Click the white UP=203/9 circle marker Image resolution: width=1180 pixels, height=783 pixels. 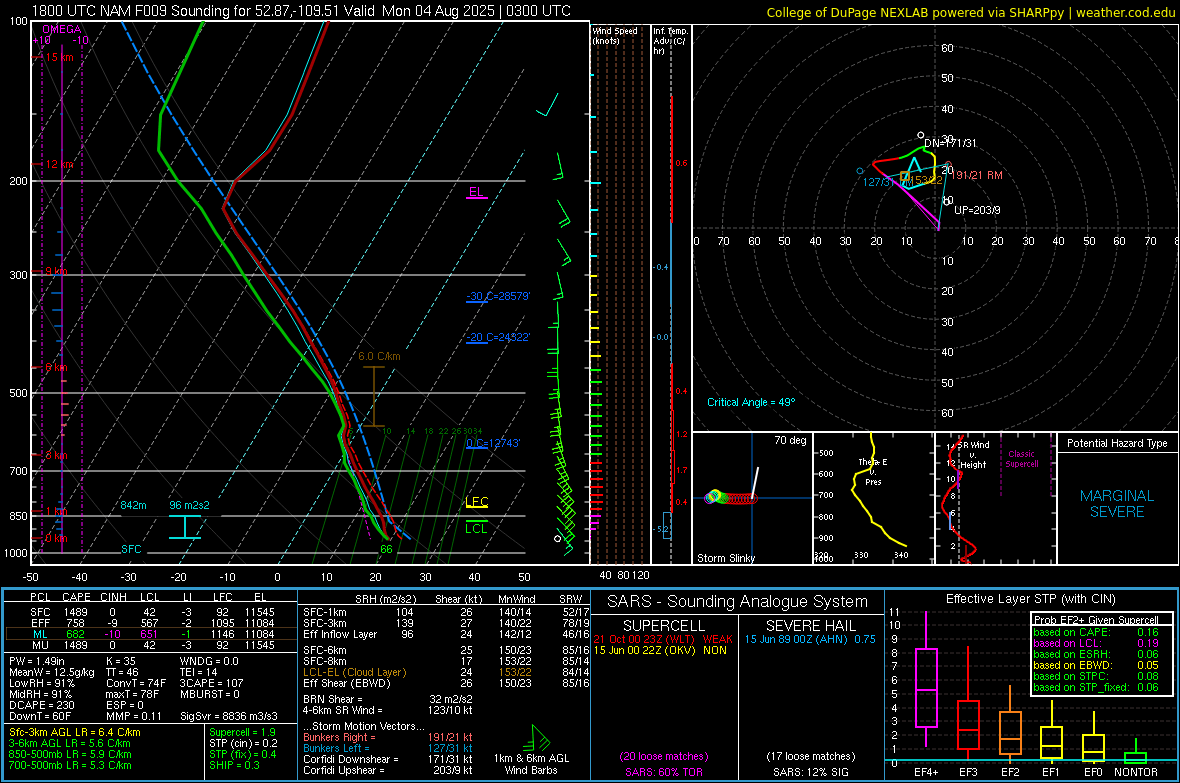(947, 202)
